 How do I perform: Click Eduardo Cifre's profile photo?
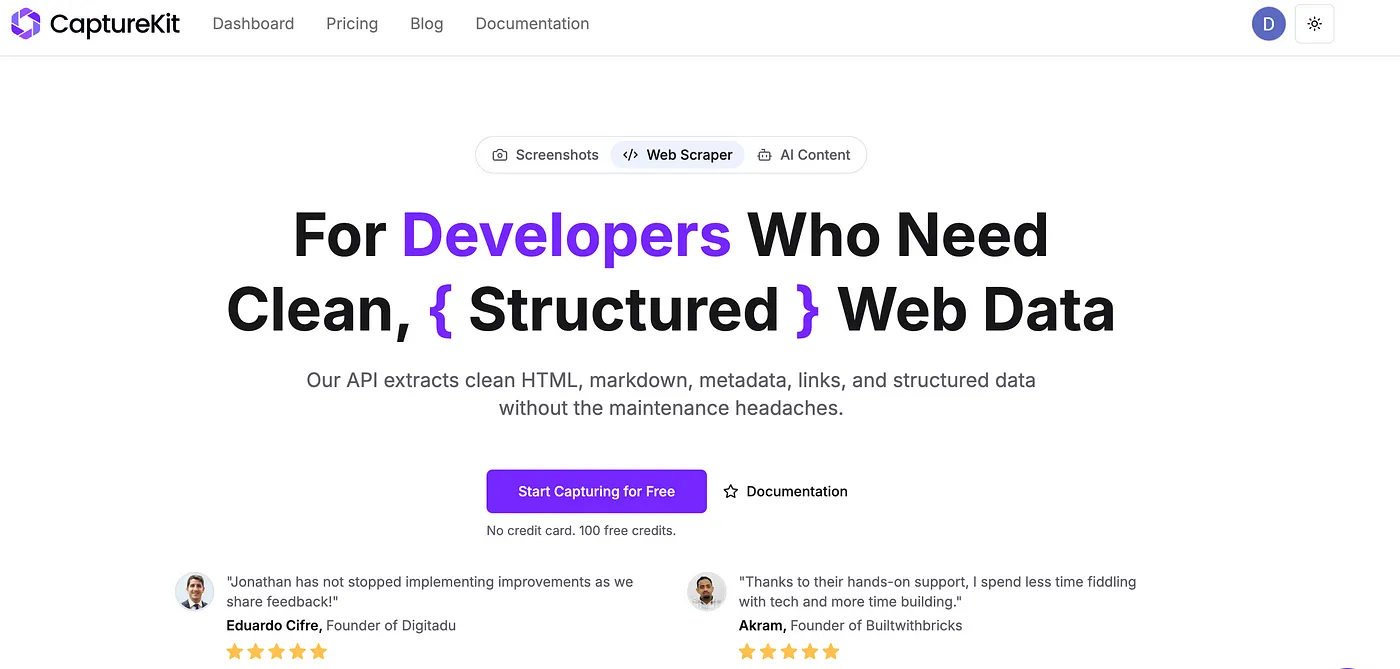(194, 591)
